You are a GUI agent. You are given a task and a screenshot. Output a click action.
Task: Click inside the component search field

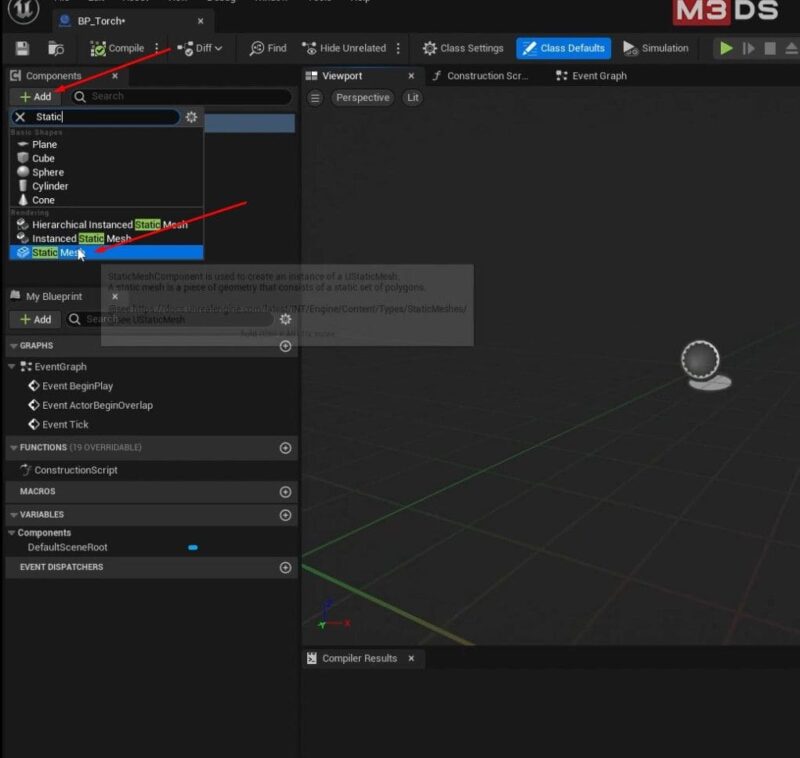(x=180, y=96)
